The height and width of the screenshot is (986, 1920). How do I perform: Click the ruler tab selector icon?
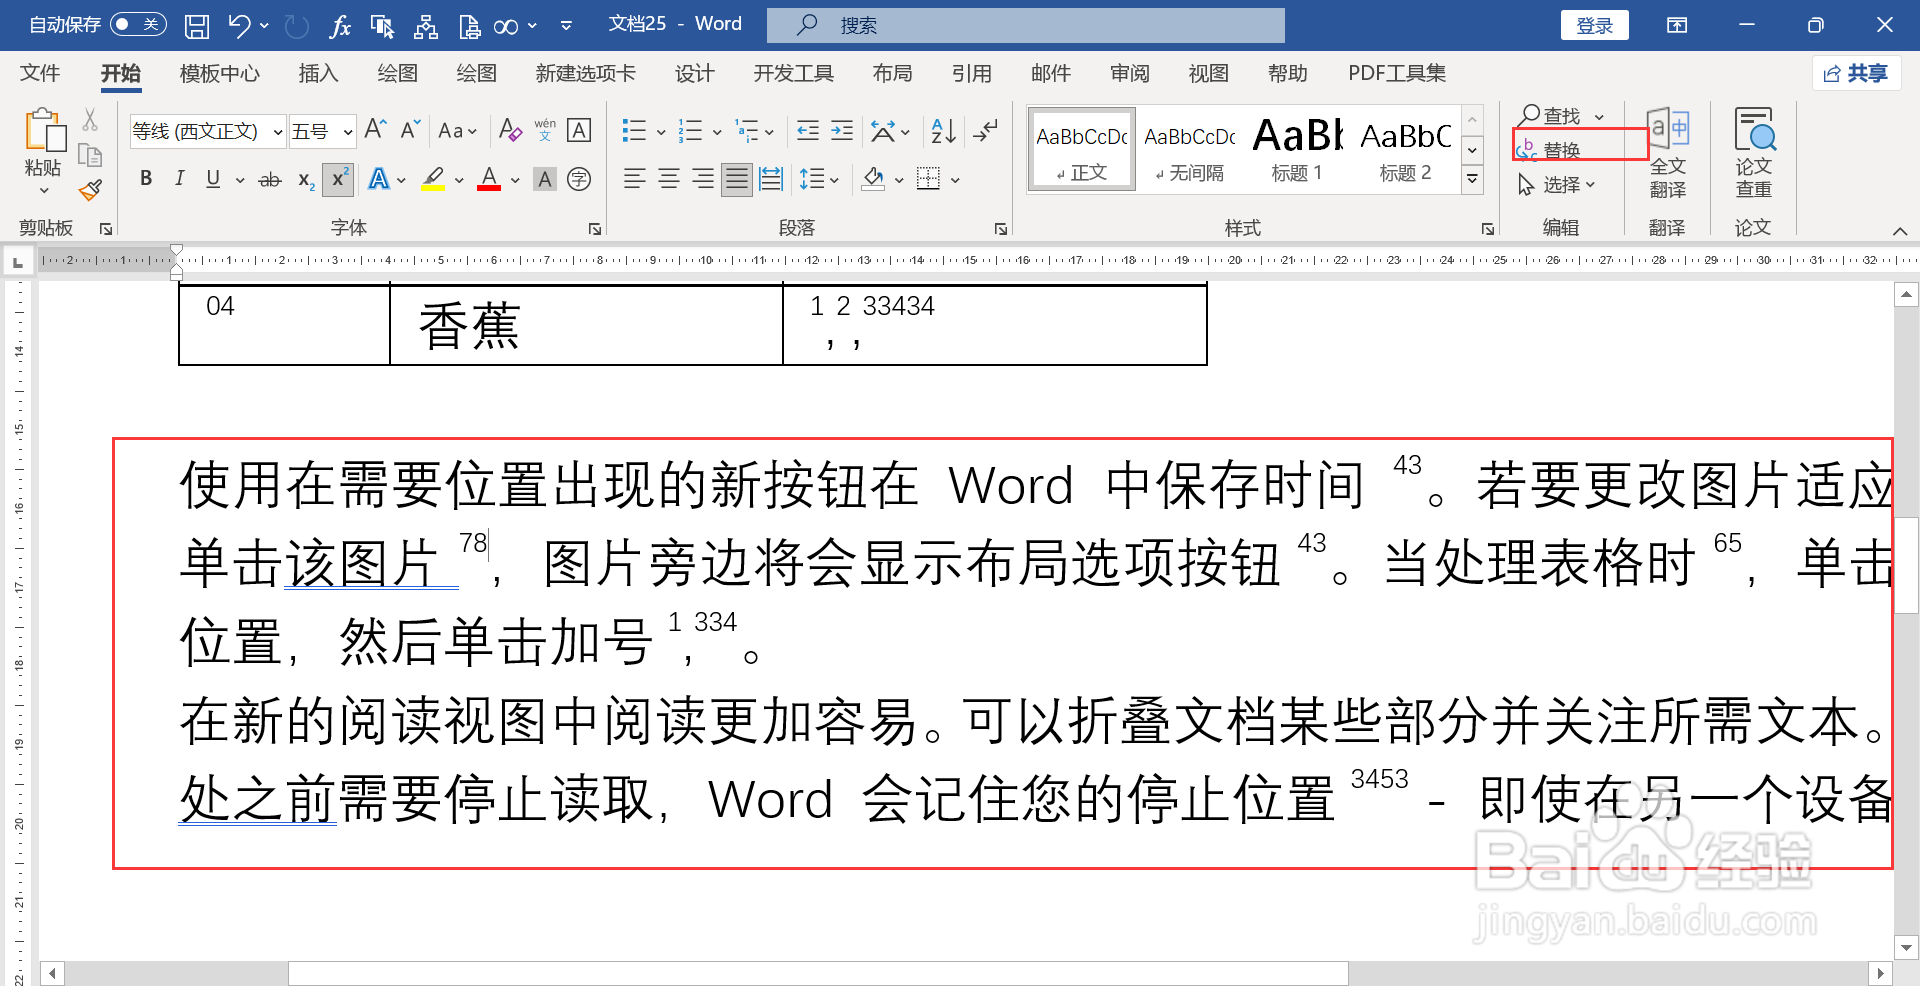pyautogui.click(x=17, y=262)
